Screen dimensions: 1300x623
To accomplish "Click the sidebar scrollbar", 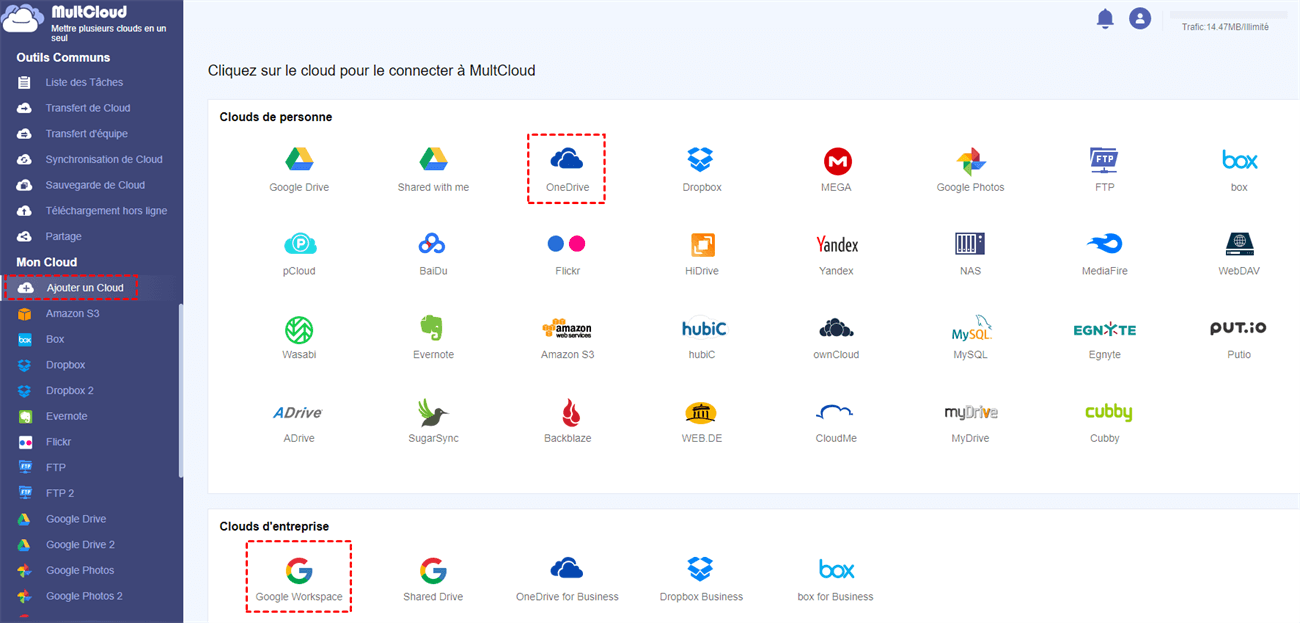I will tap(181, 390).
